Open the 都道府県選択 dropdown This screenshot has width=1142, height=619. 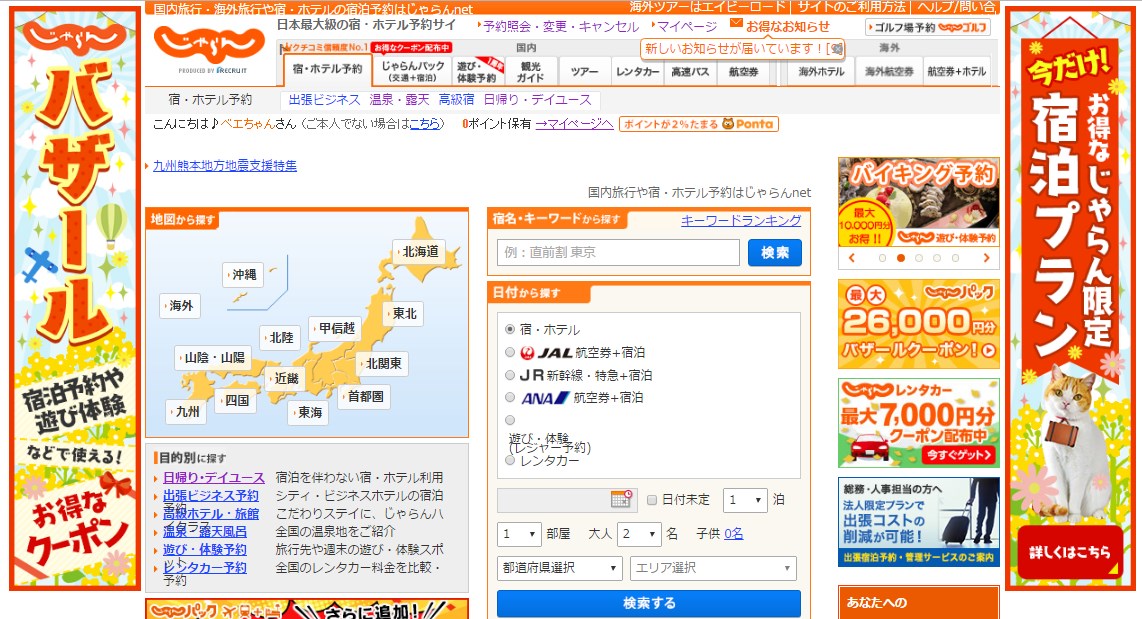tap(560, 568)
